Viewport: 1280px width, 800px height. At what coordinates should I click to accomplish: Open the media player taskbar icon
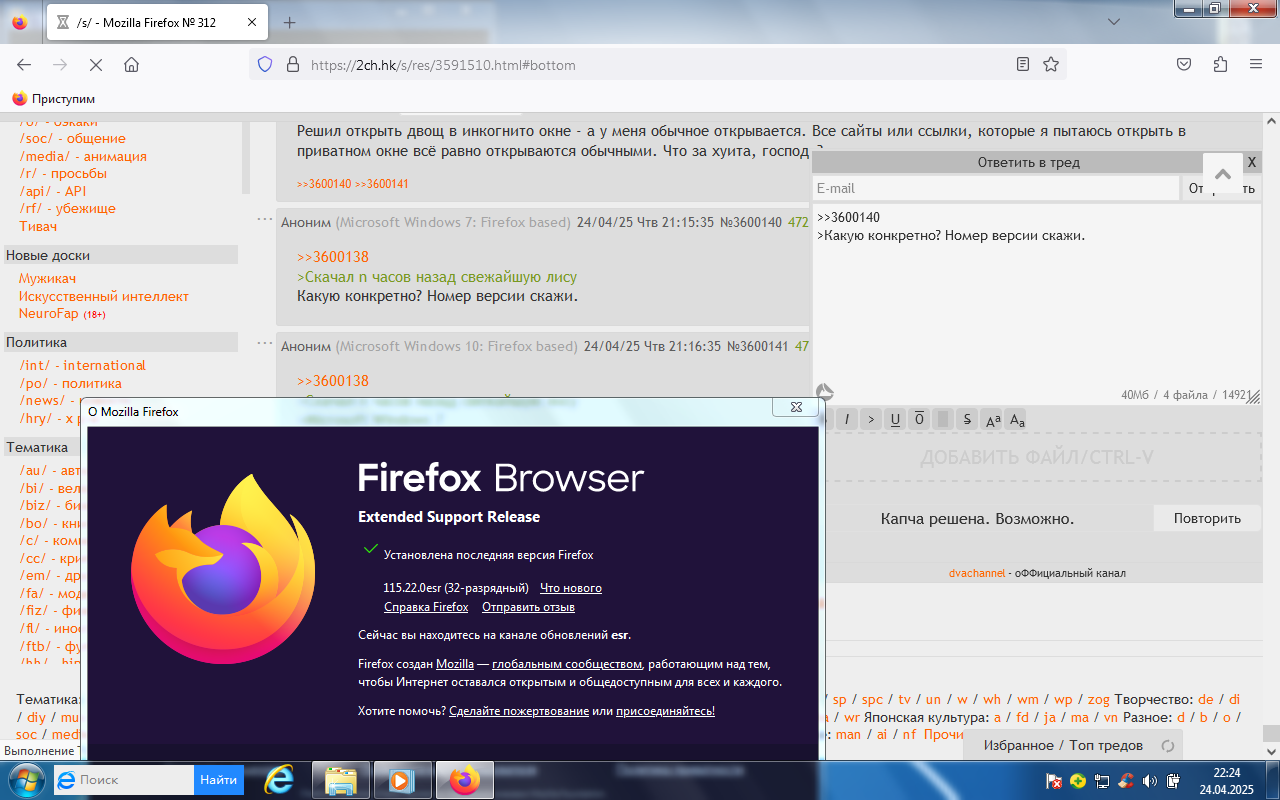click(403, 780)
